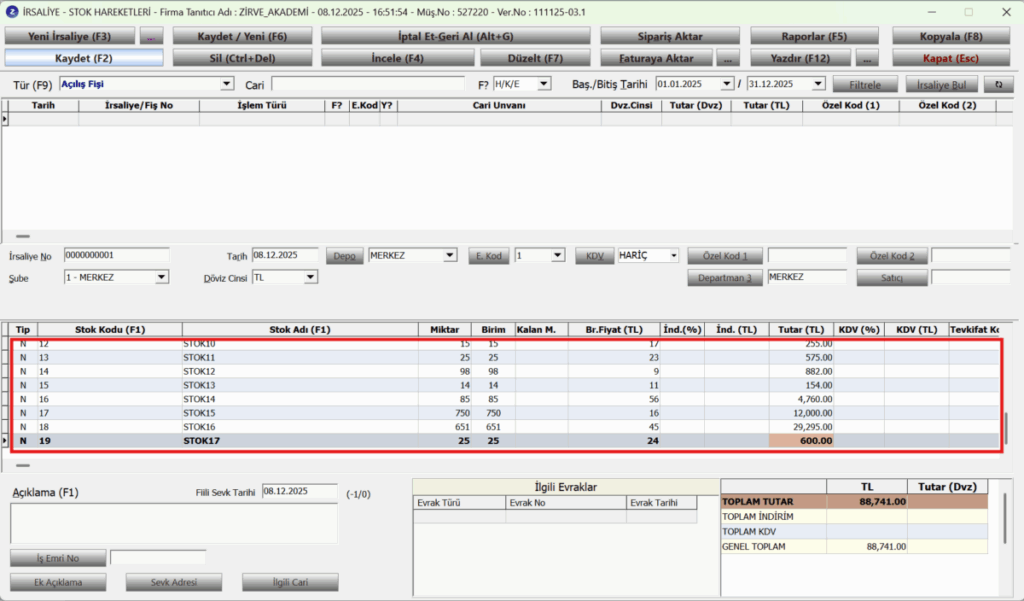Click İptal Et-Geri Al (Alt+G) button
Image resolution: width=1024 pixels, height=601 pixels.
coord(456,37)
